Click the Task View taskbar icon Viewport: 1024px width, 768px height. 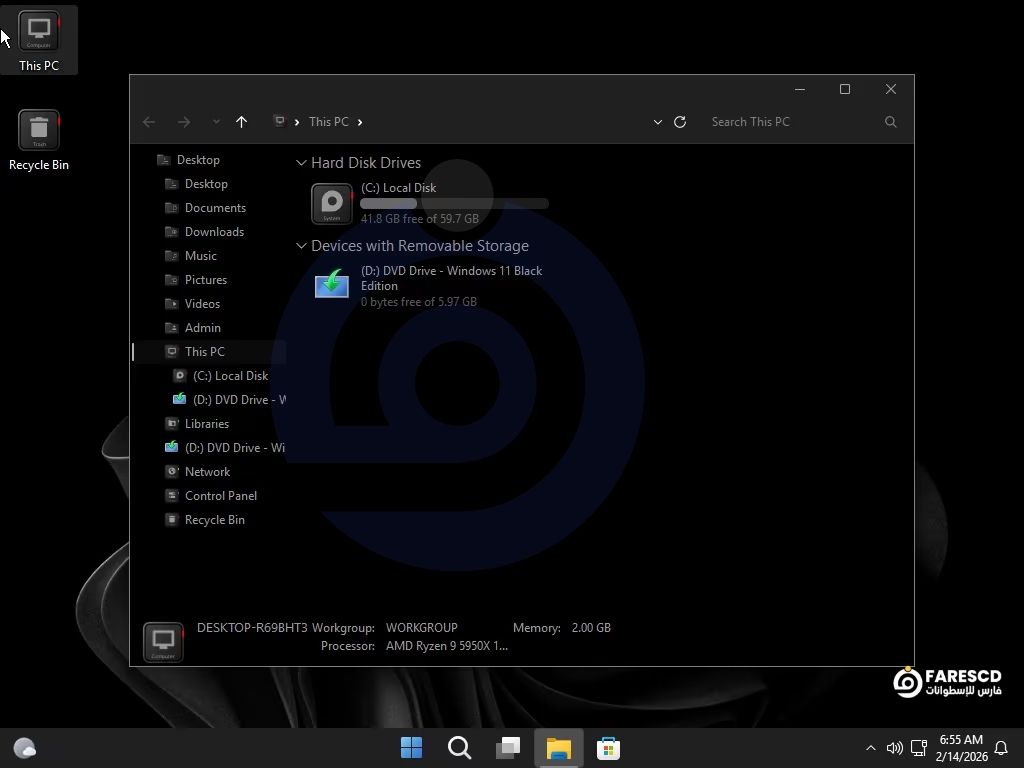pyautogui.click(x=509, y=748)
